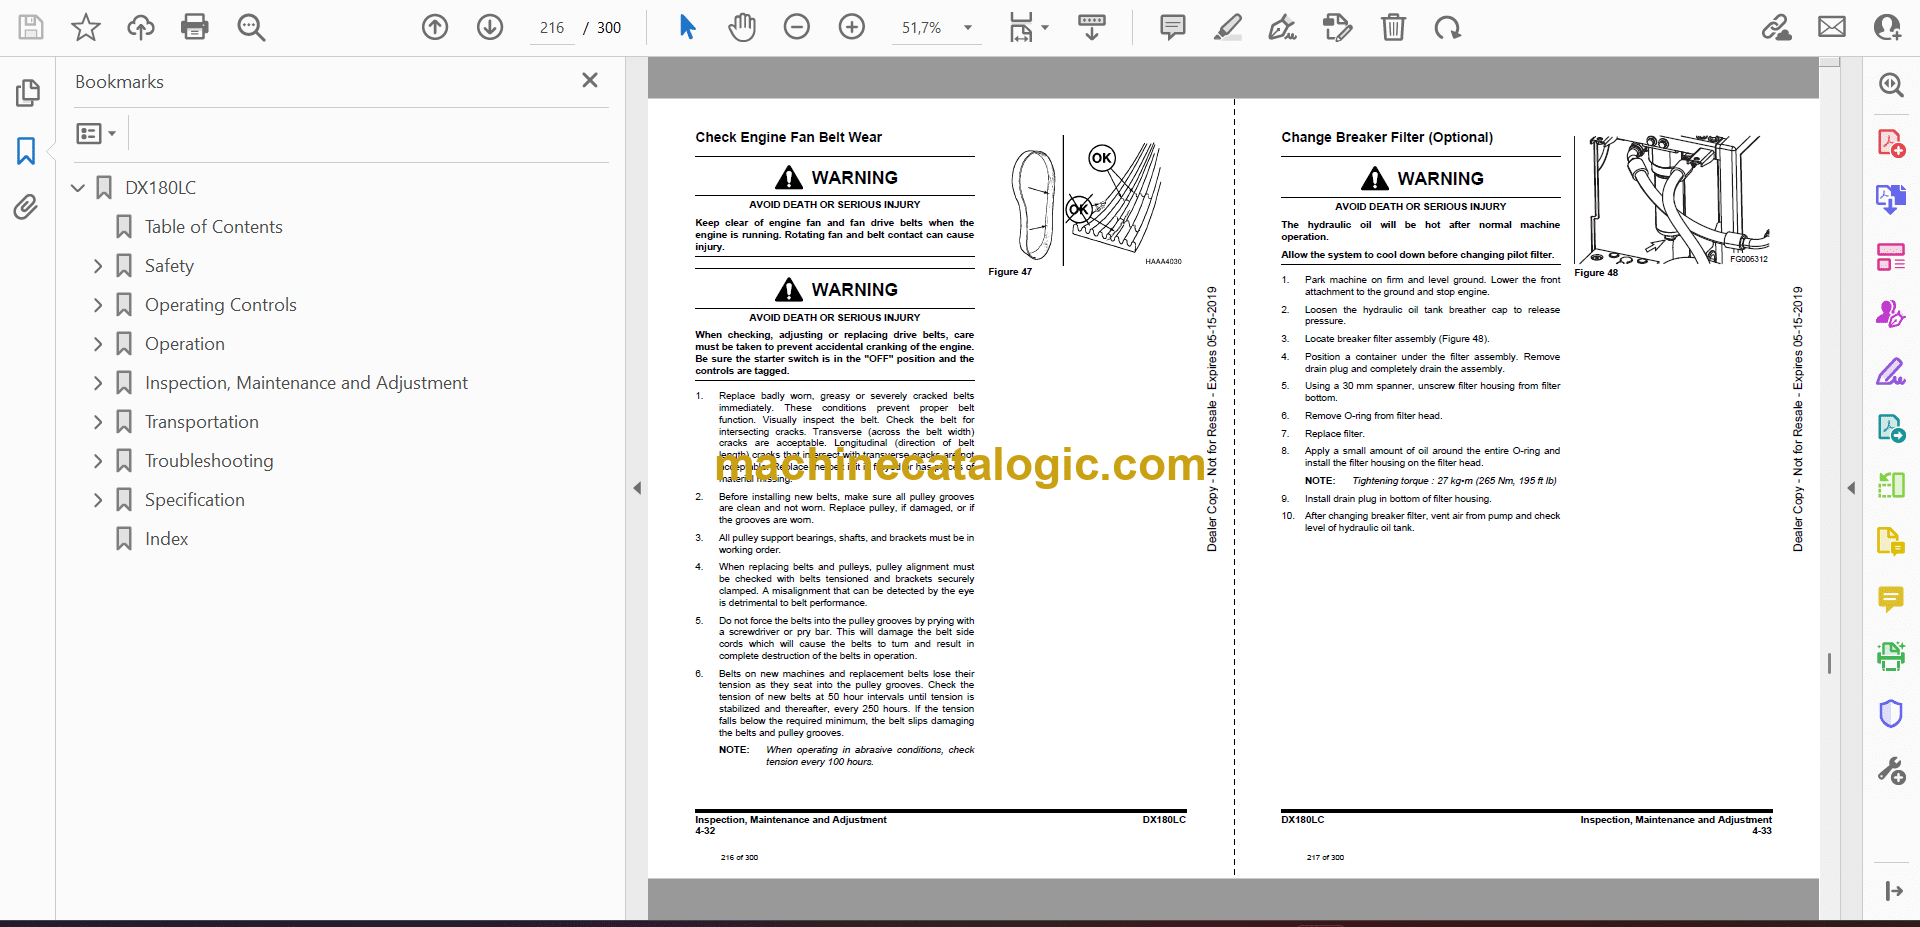Open the Sign document tool
1920x927 pixels.
(1283, 27)
